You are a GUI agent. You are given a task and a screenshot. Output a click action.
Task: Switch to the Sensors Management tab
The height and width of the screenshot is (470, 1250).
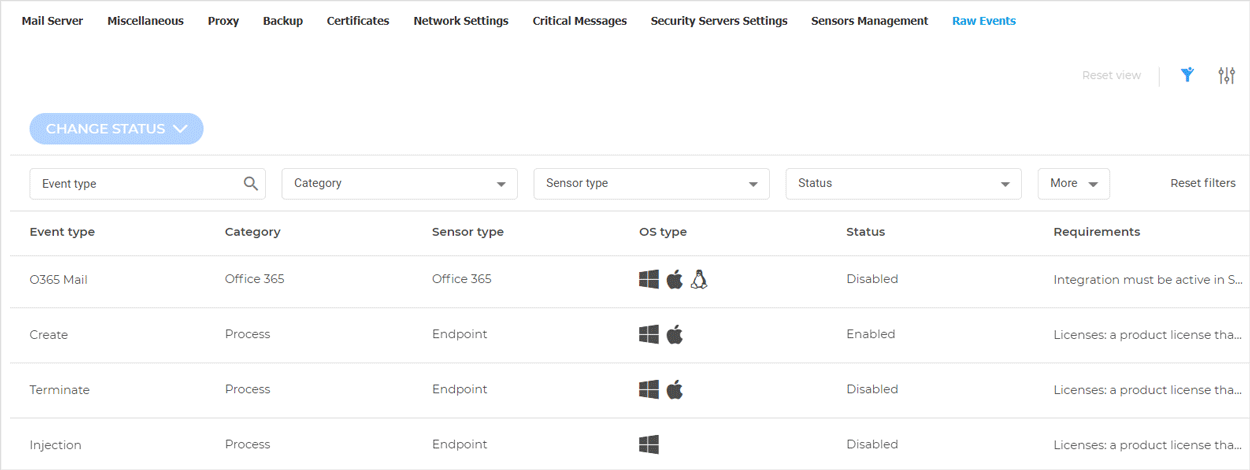(869, 21)
